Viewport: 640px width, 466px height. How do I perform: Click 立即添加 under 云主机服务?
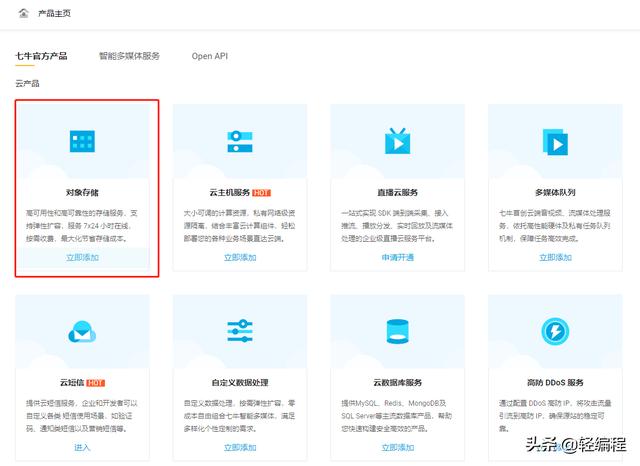click(x=240, y=257)
